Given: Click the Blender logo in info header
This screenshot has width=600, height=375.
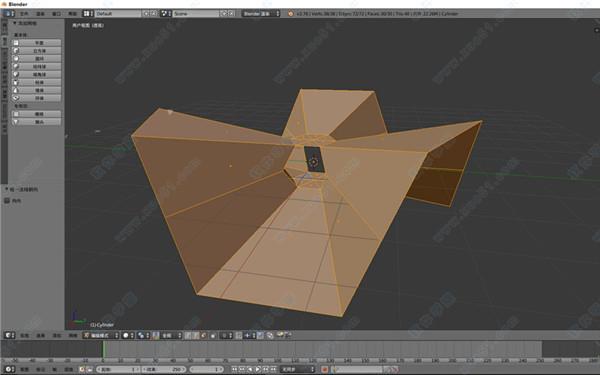Looking at the screenshot, I should pyautogui.click(x=290, y=13).
